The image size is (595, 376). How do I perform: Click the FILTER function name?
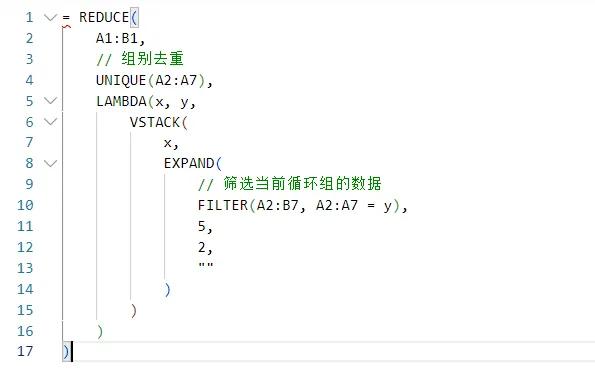(x=223, y=205)
